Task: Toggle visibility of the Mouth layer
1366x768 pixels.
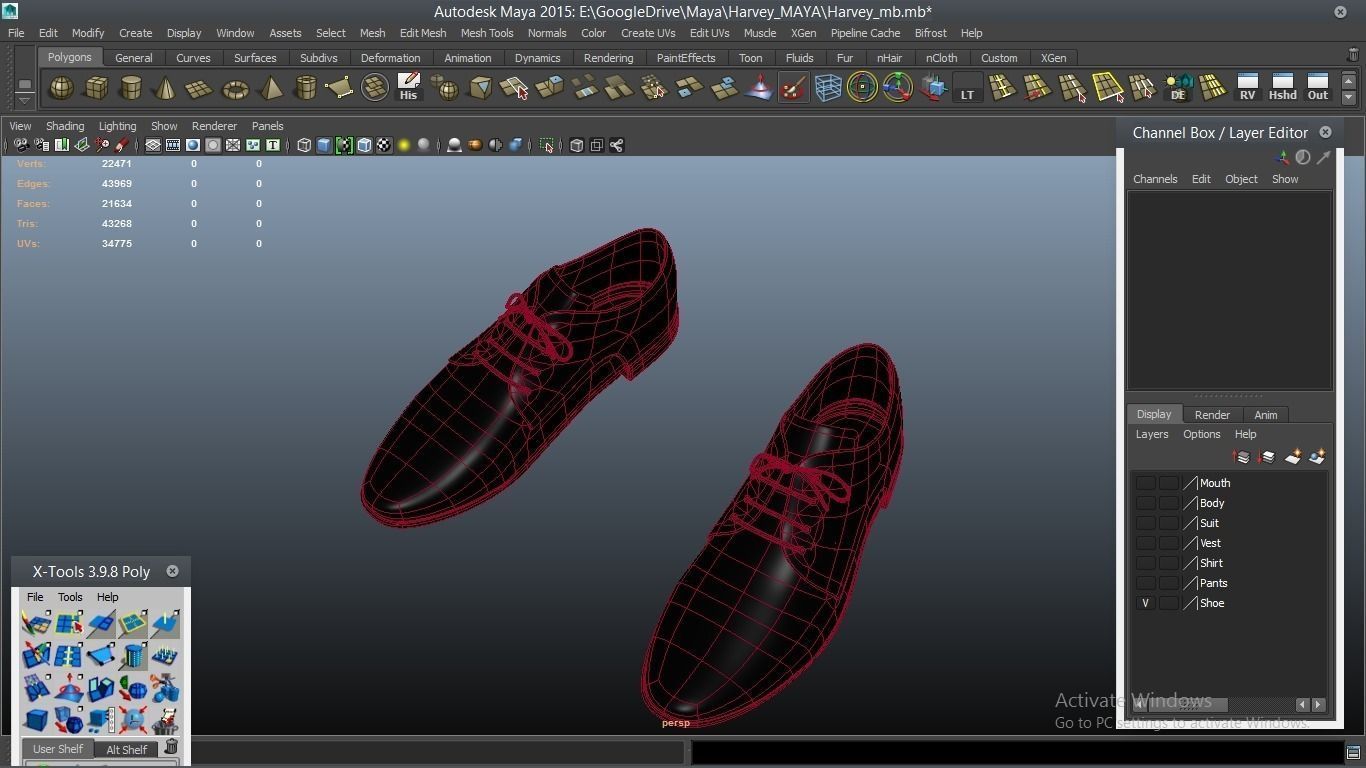Action: [1146, 483]
